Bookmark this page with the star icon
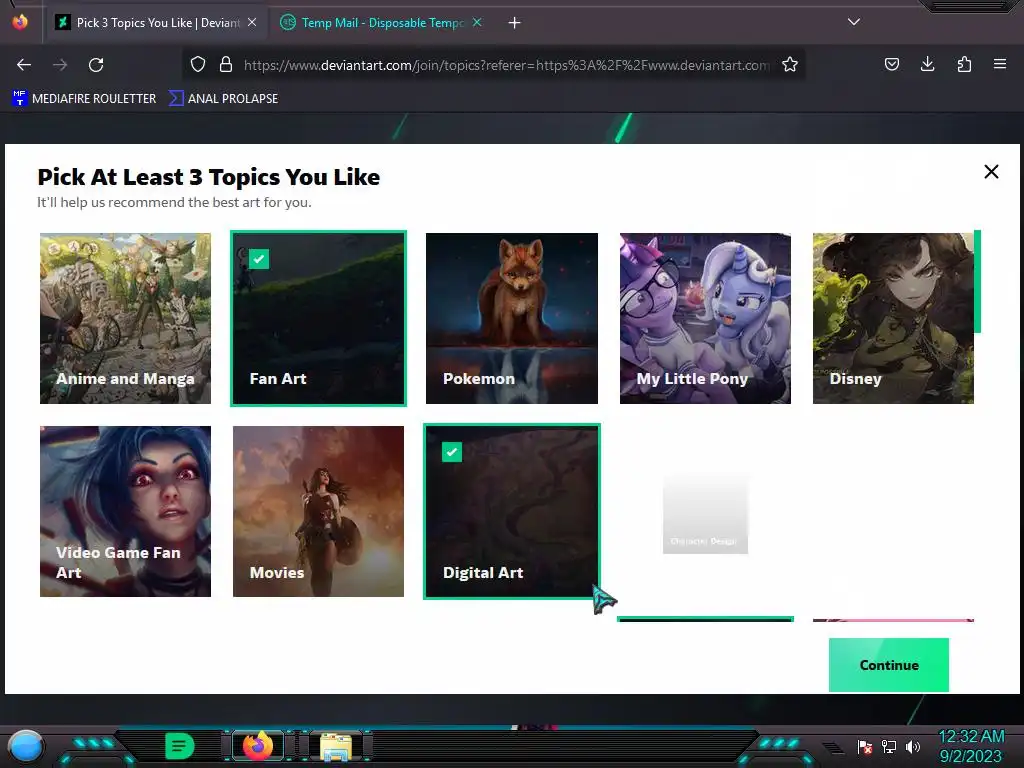 (790, 65)
